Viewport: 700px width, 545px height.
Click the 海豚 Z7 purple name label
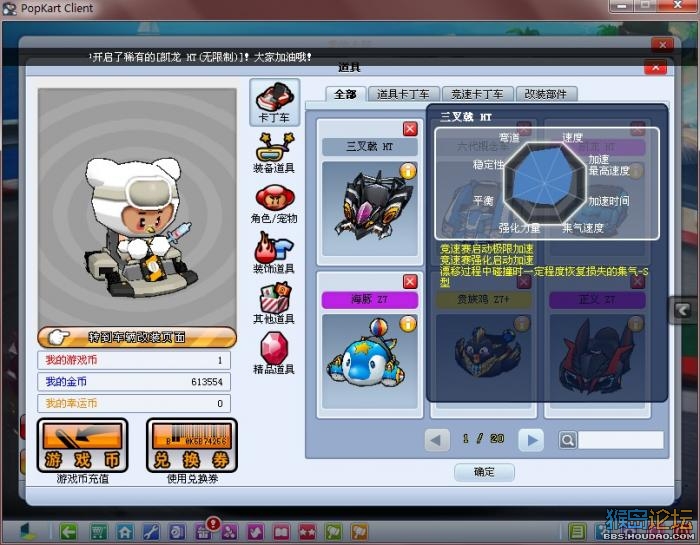tap(370, 300)
